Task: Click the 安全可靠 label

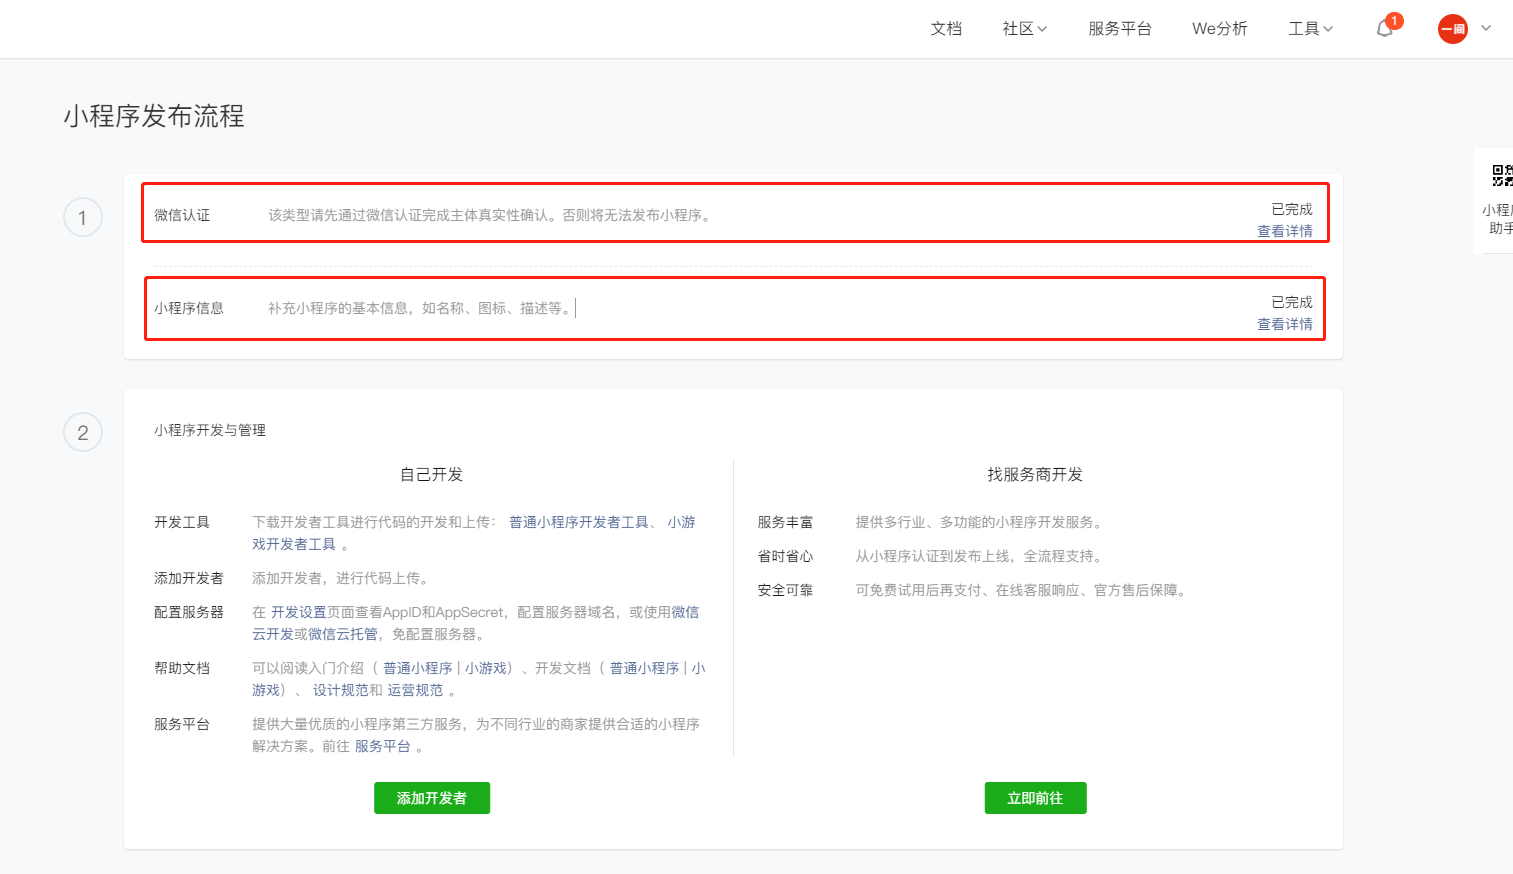Action: coord(785,590)
